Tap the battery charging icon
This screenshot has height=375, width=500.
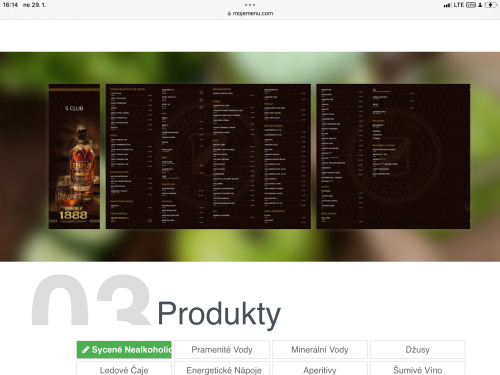[x=491, y=5]
